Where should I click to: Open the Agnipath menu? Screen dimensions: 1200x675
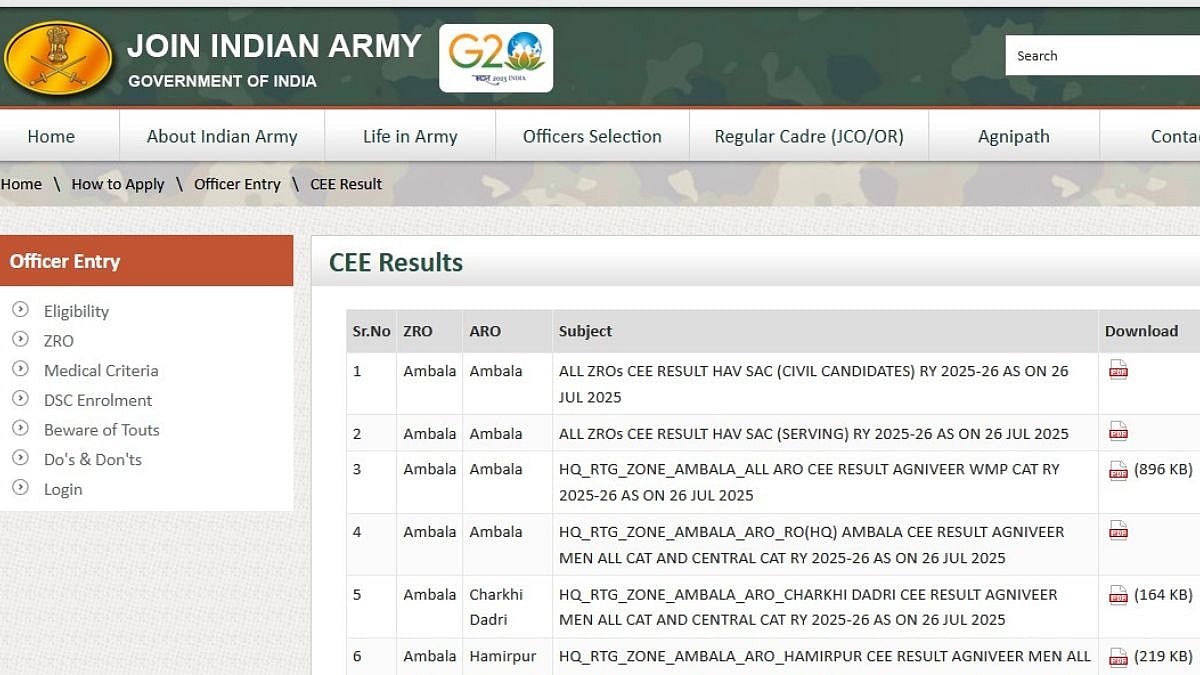point(1013,136)
